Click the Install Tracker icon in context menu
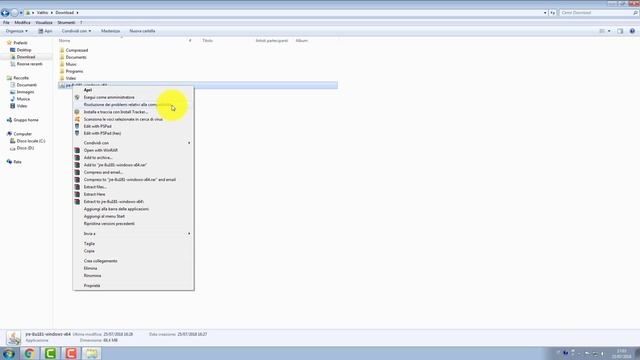640x360 pixels. [77, 112]
